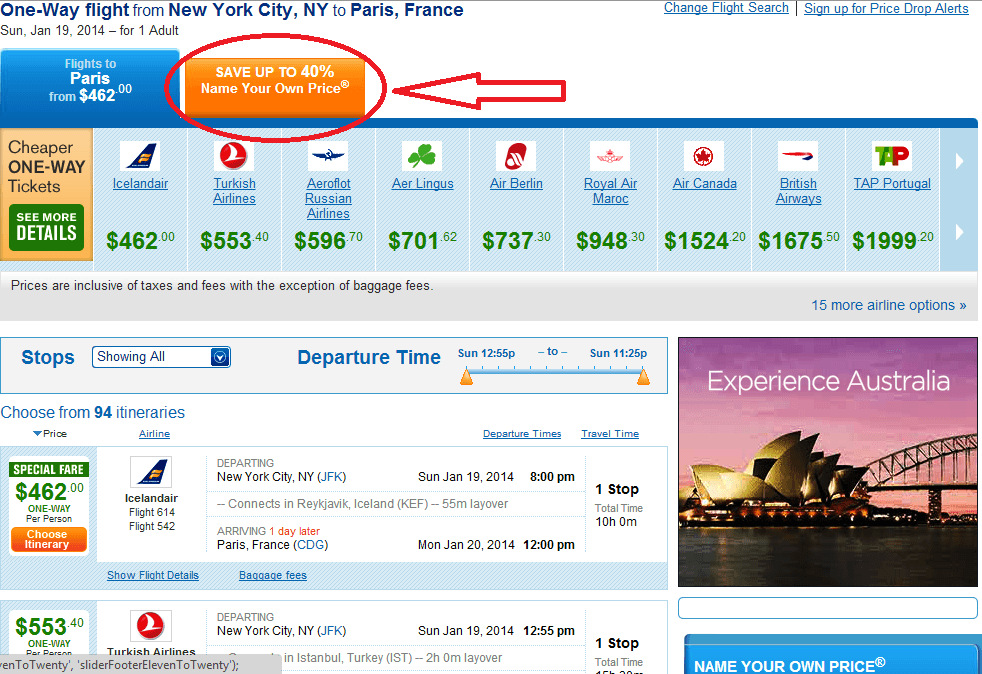Image resolution: width=982 pixels, height=674 pixels.
Task: Click the Aeroflot Russian Airlines logo
Action: [327, 157]
